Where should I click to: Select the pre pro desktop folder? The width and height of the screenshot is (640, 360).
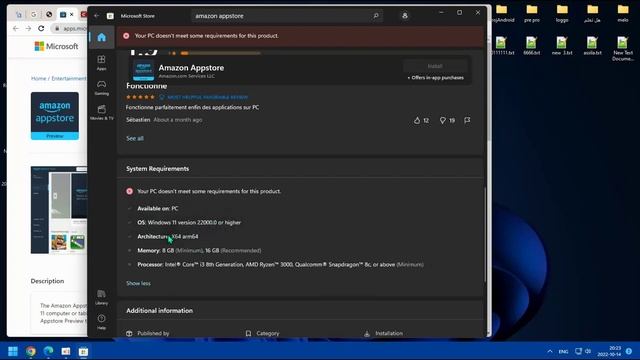click(532, 13)
